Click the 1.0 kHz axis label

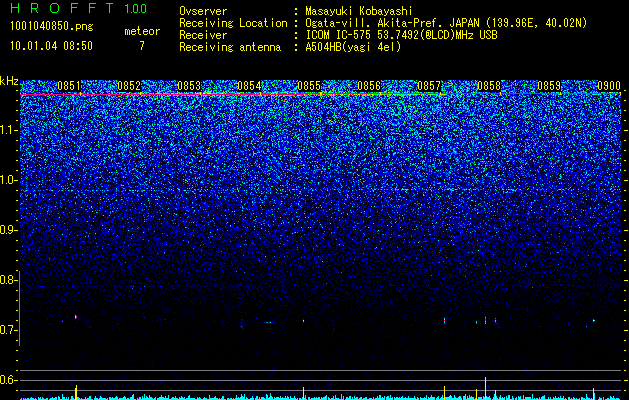(9, 180)
